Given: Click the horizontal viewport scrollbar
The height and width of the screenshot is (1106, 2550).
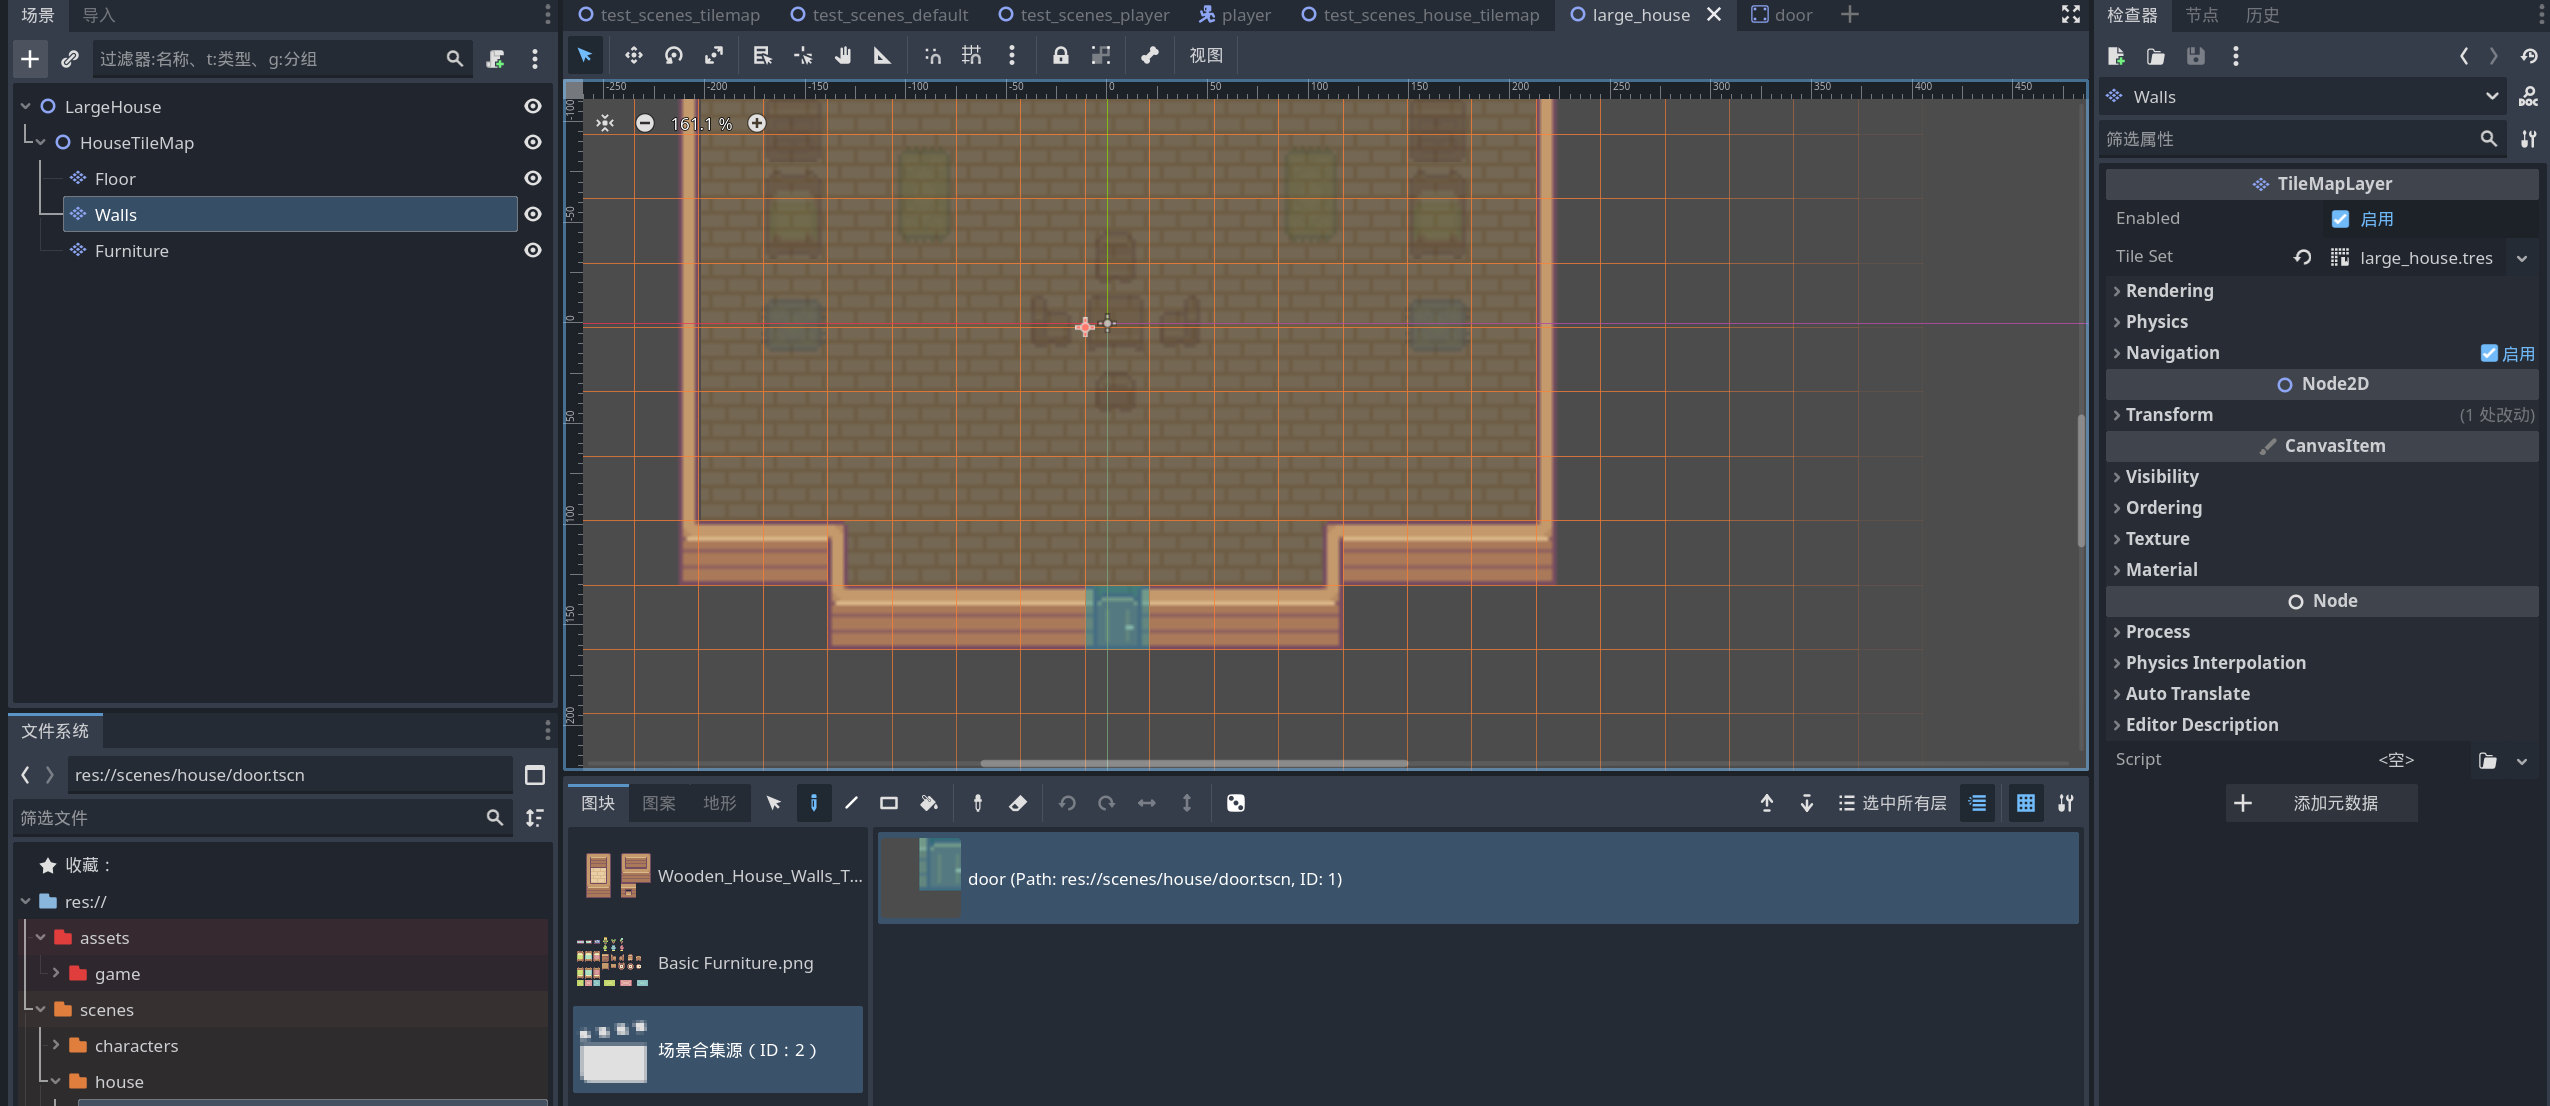Looking at the screenshot, I should point(1193,763).
